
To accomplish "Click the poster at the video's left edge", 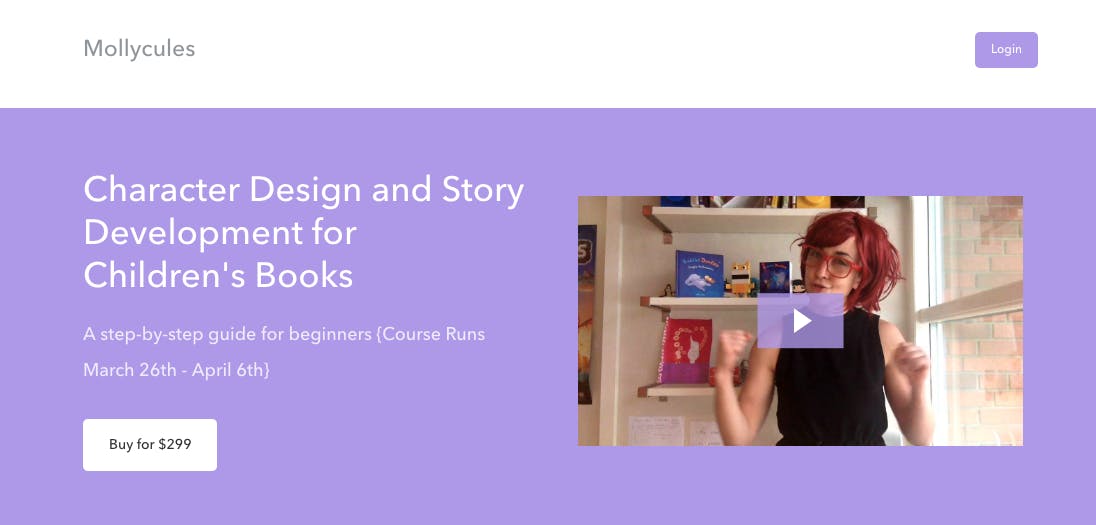I will [586, 314].
